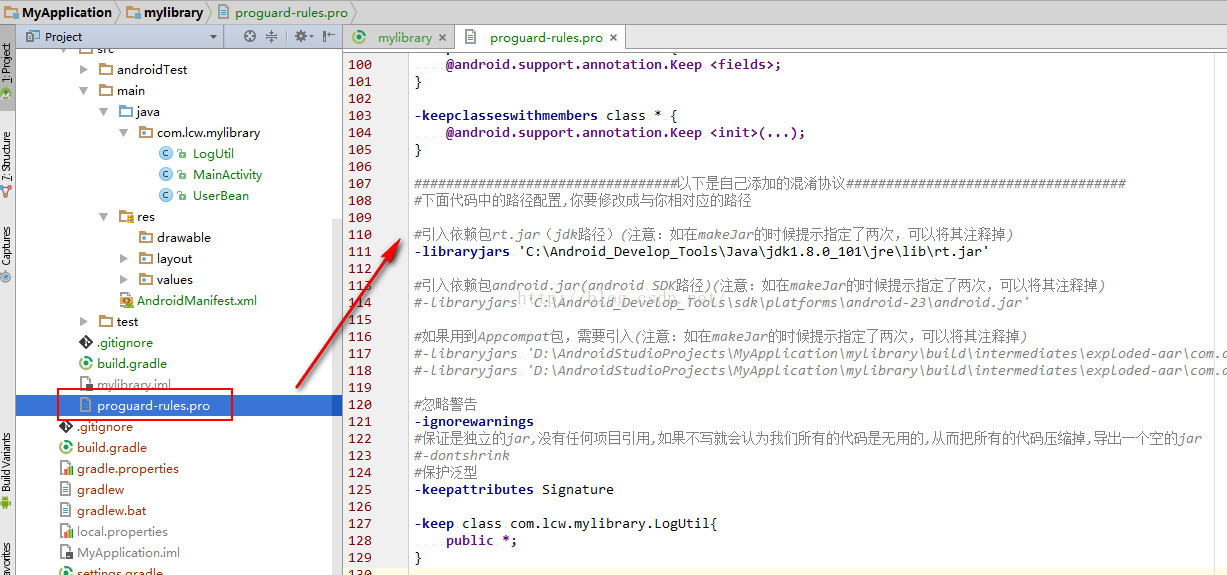Open the Project view type dropdown
Viewport: 1227px width, 575px height.
click(x=123, y=36)
